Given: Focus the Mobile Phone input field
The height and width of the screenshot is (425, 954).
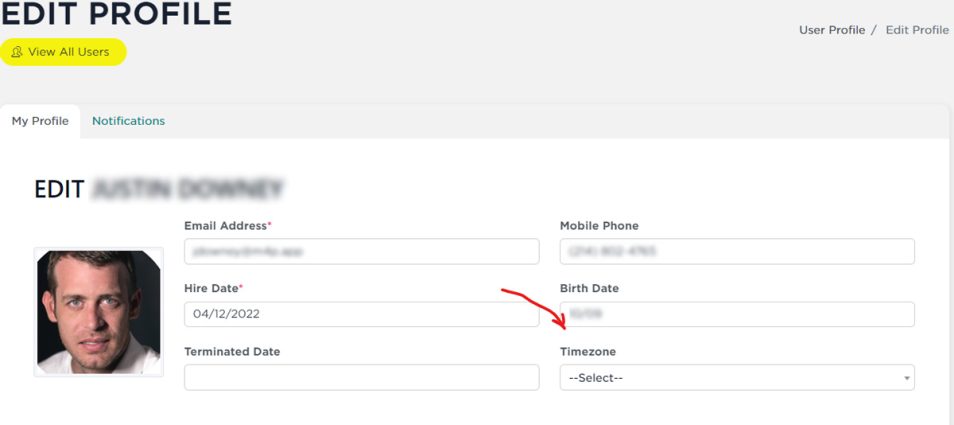Looking at the screenshot, I should pyautogui.click(x=737, y=251).
